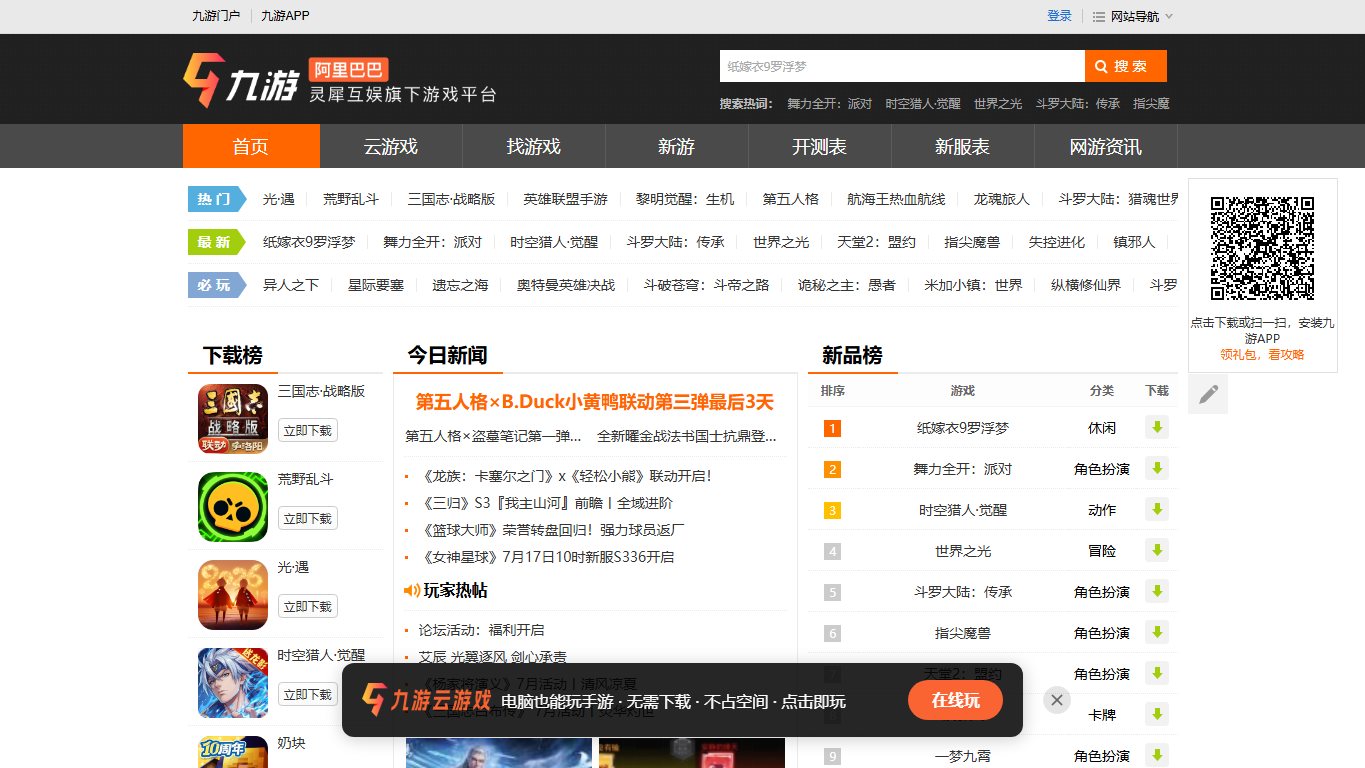This screenshot has width=1365, height=768.
Task: Click 立即下载 for 光·遇
Action: (307, 606)
